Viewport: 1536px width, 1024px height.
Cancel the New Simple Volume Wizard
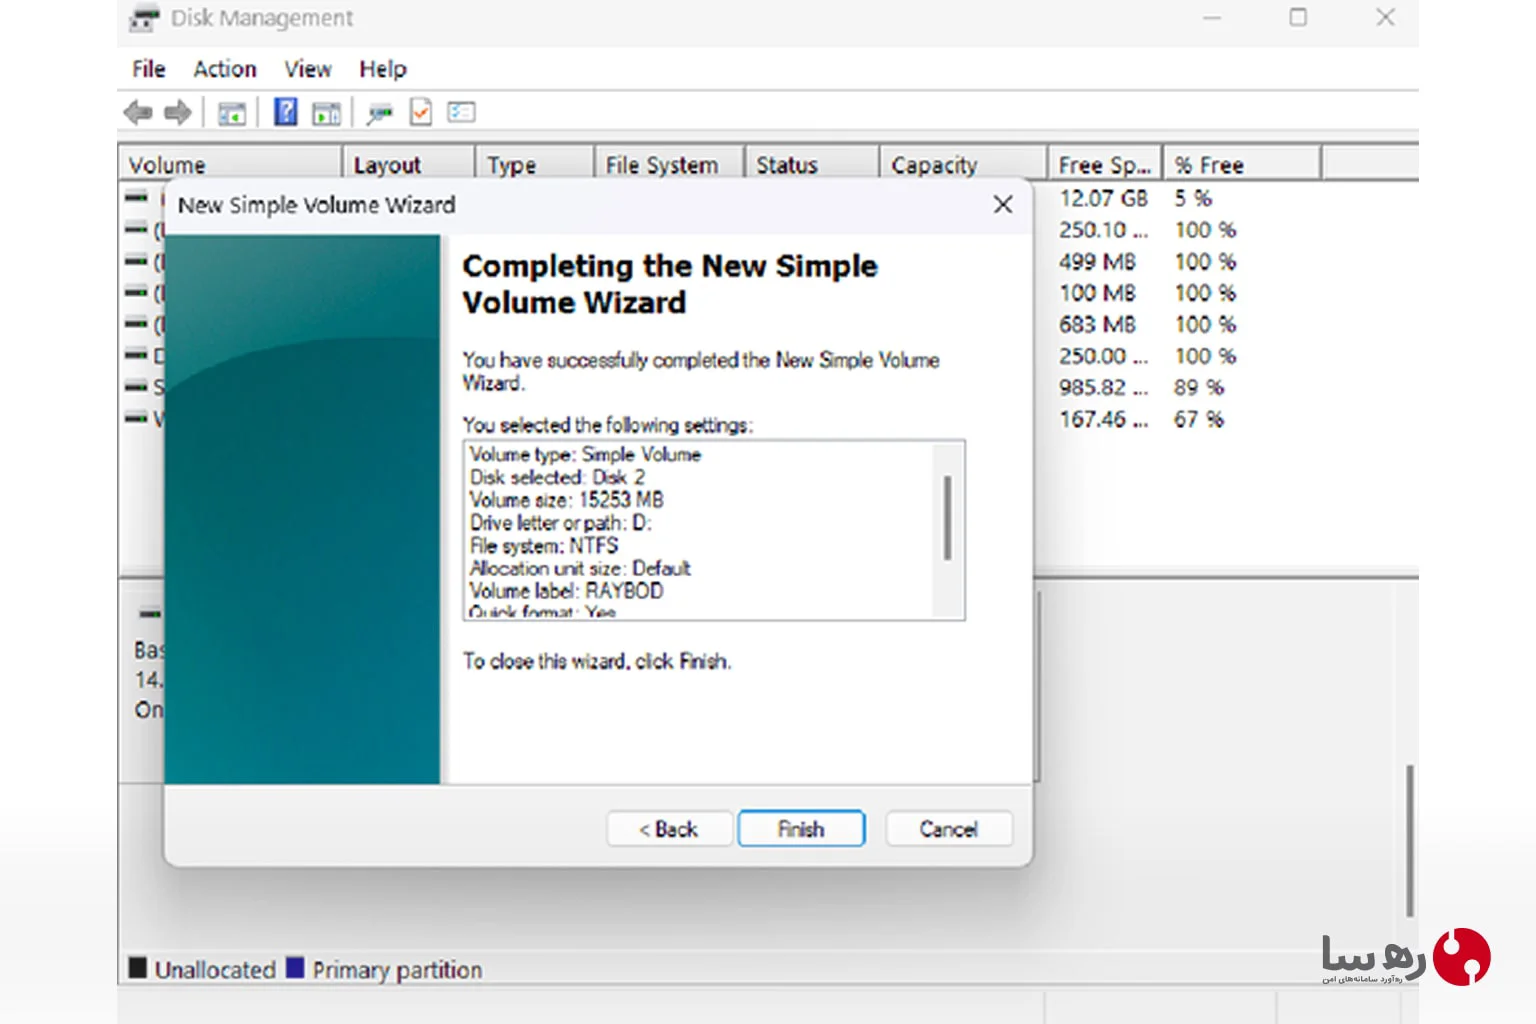click(949, 829)
